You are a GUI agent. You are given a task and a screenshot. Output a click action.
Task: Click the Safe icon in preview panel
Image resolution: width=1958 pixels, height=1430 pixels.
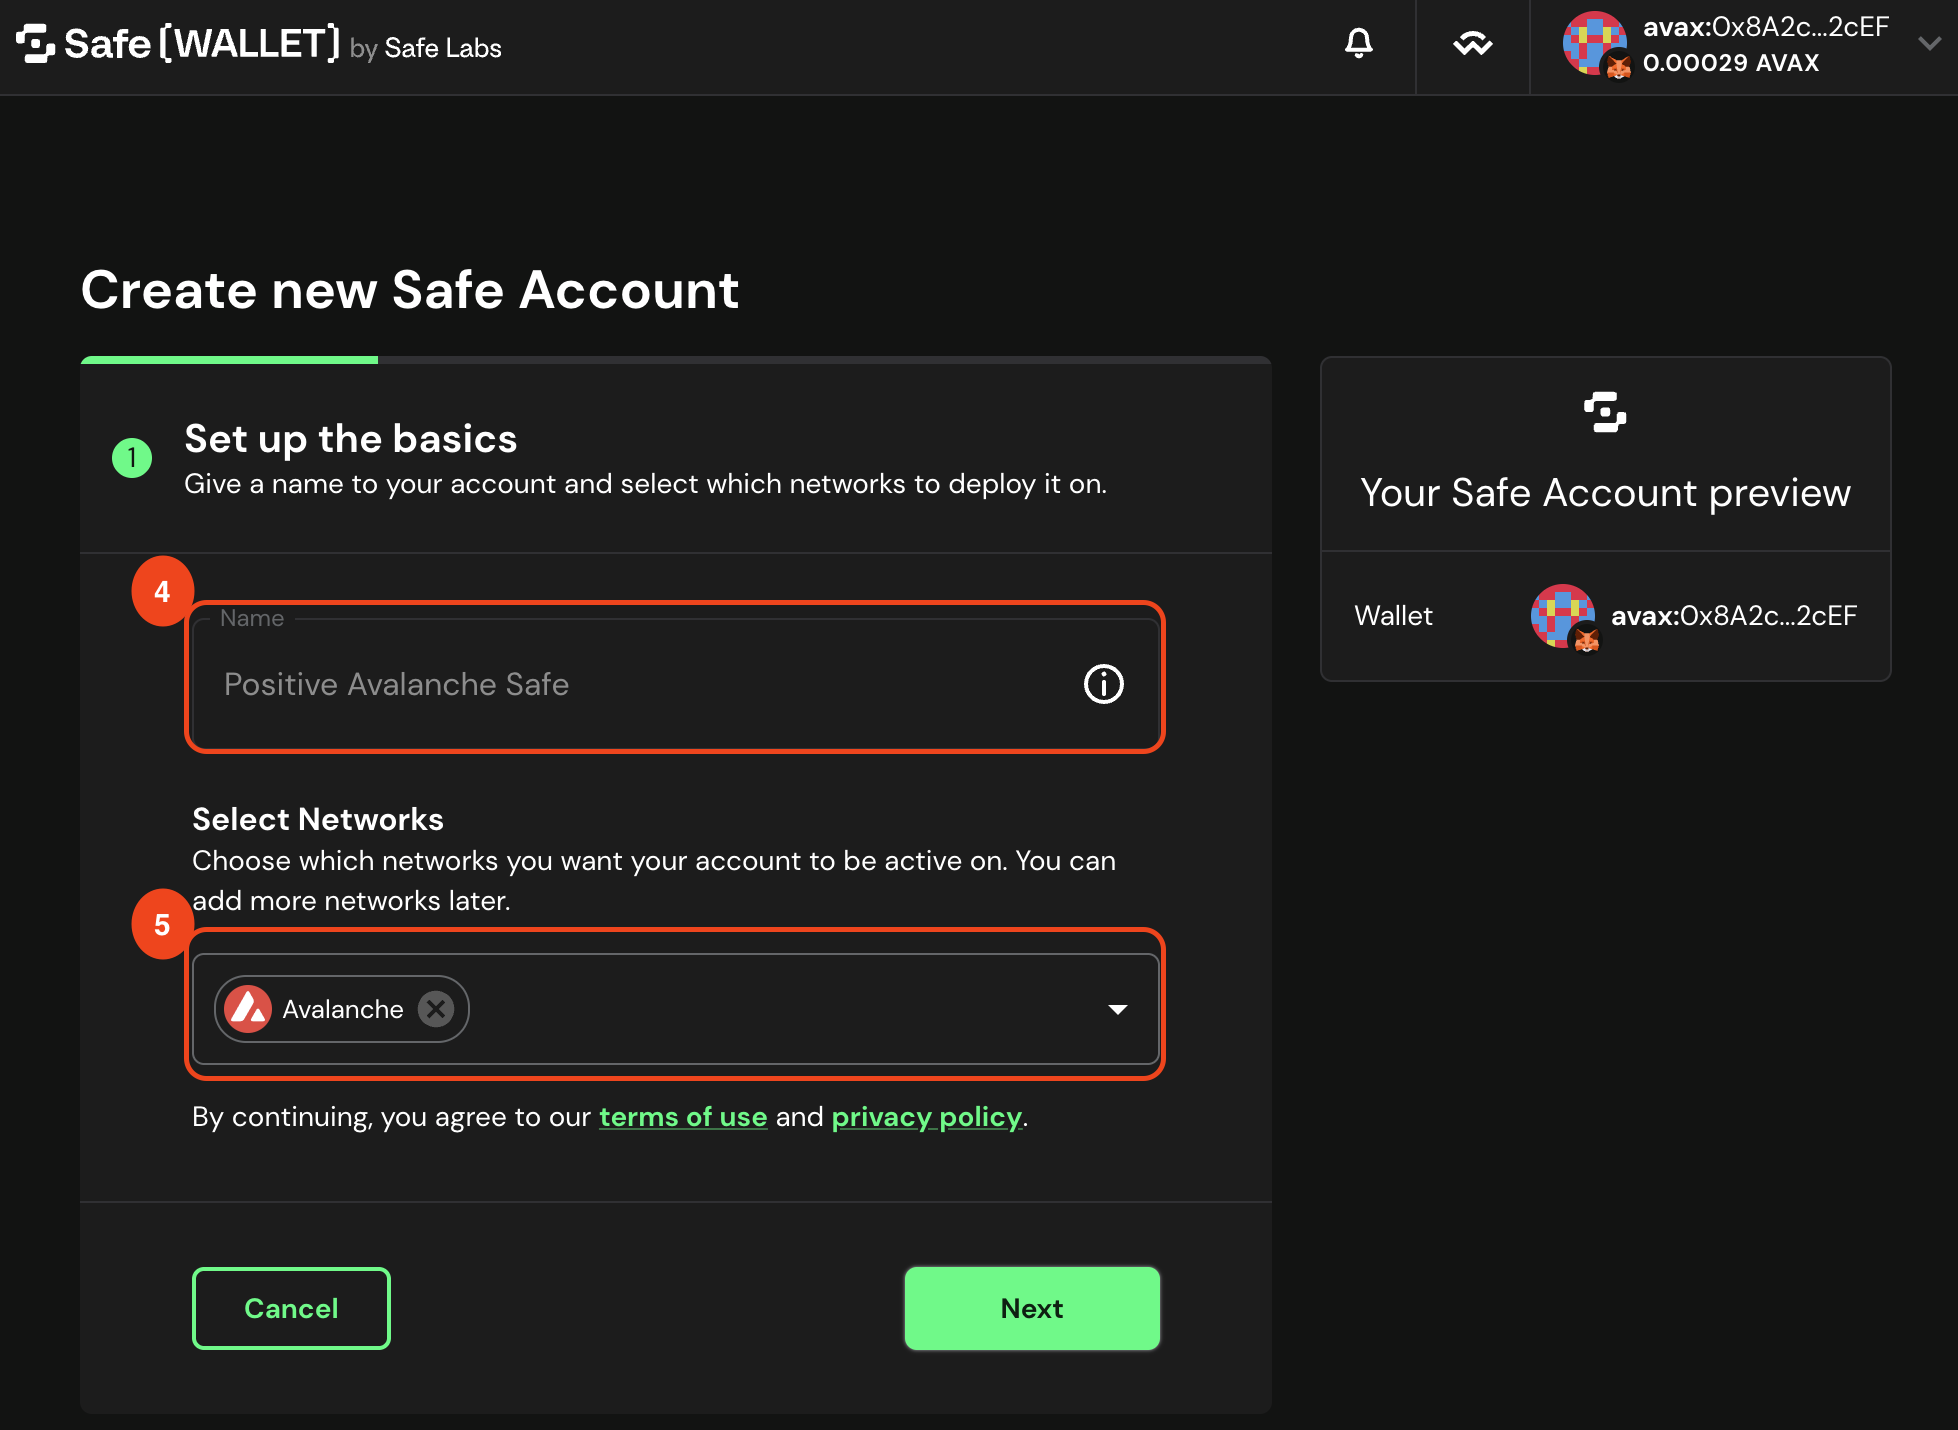(1605, 412)
